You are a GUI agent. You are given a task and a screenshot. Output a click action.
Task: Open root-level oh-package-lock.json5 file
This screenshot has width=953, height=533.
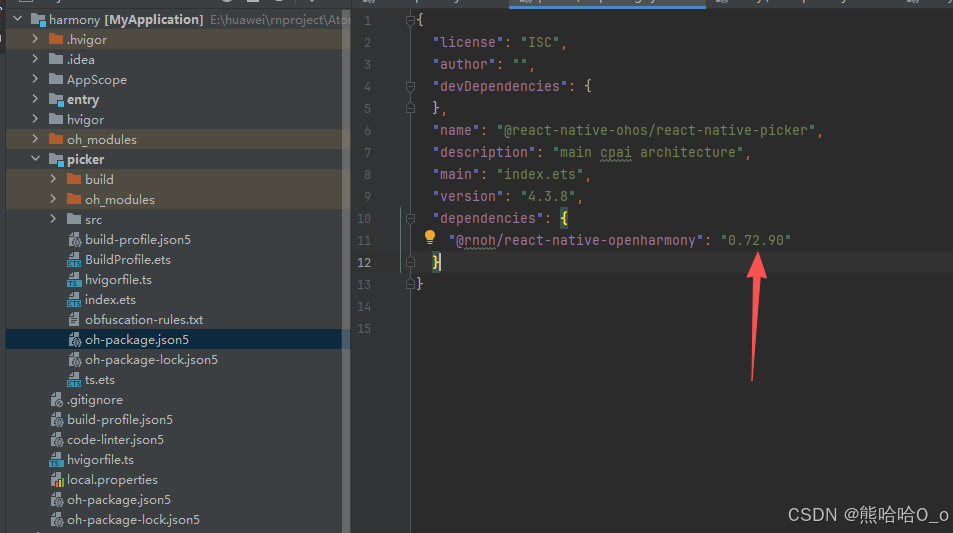click(x=133, y=520)
